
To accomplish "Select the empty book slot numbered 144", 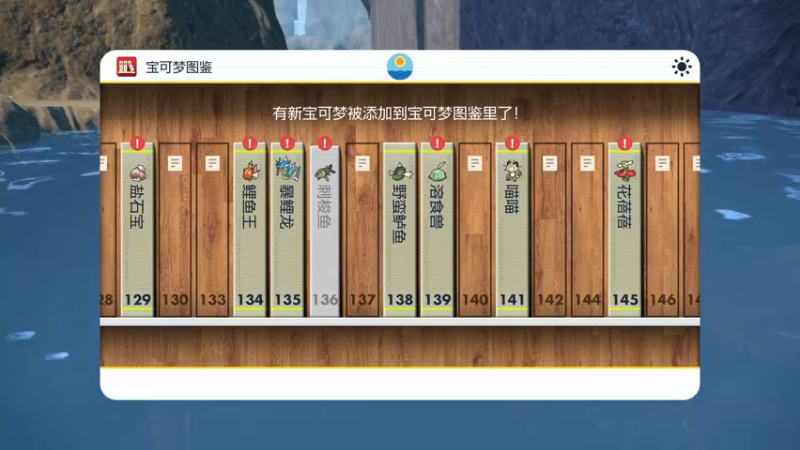I will pyautogui.click(x=587, y=230).
